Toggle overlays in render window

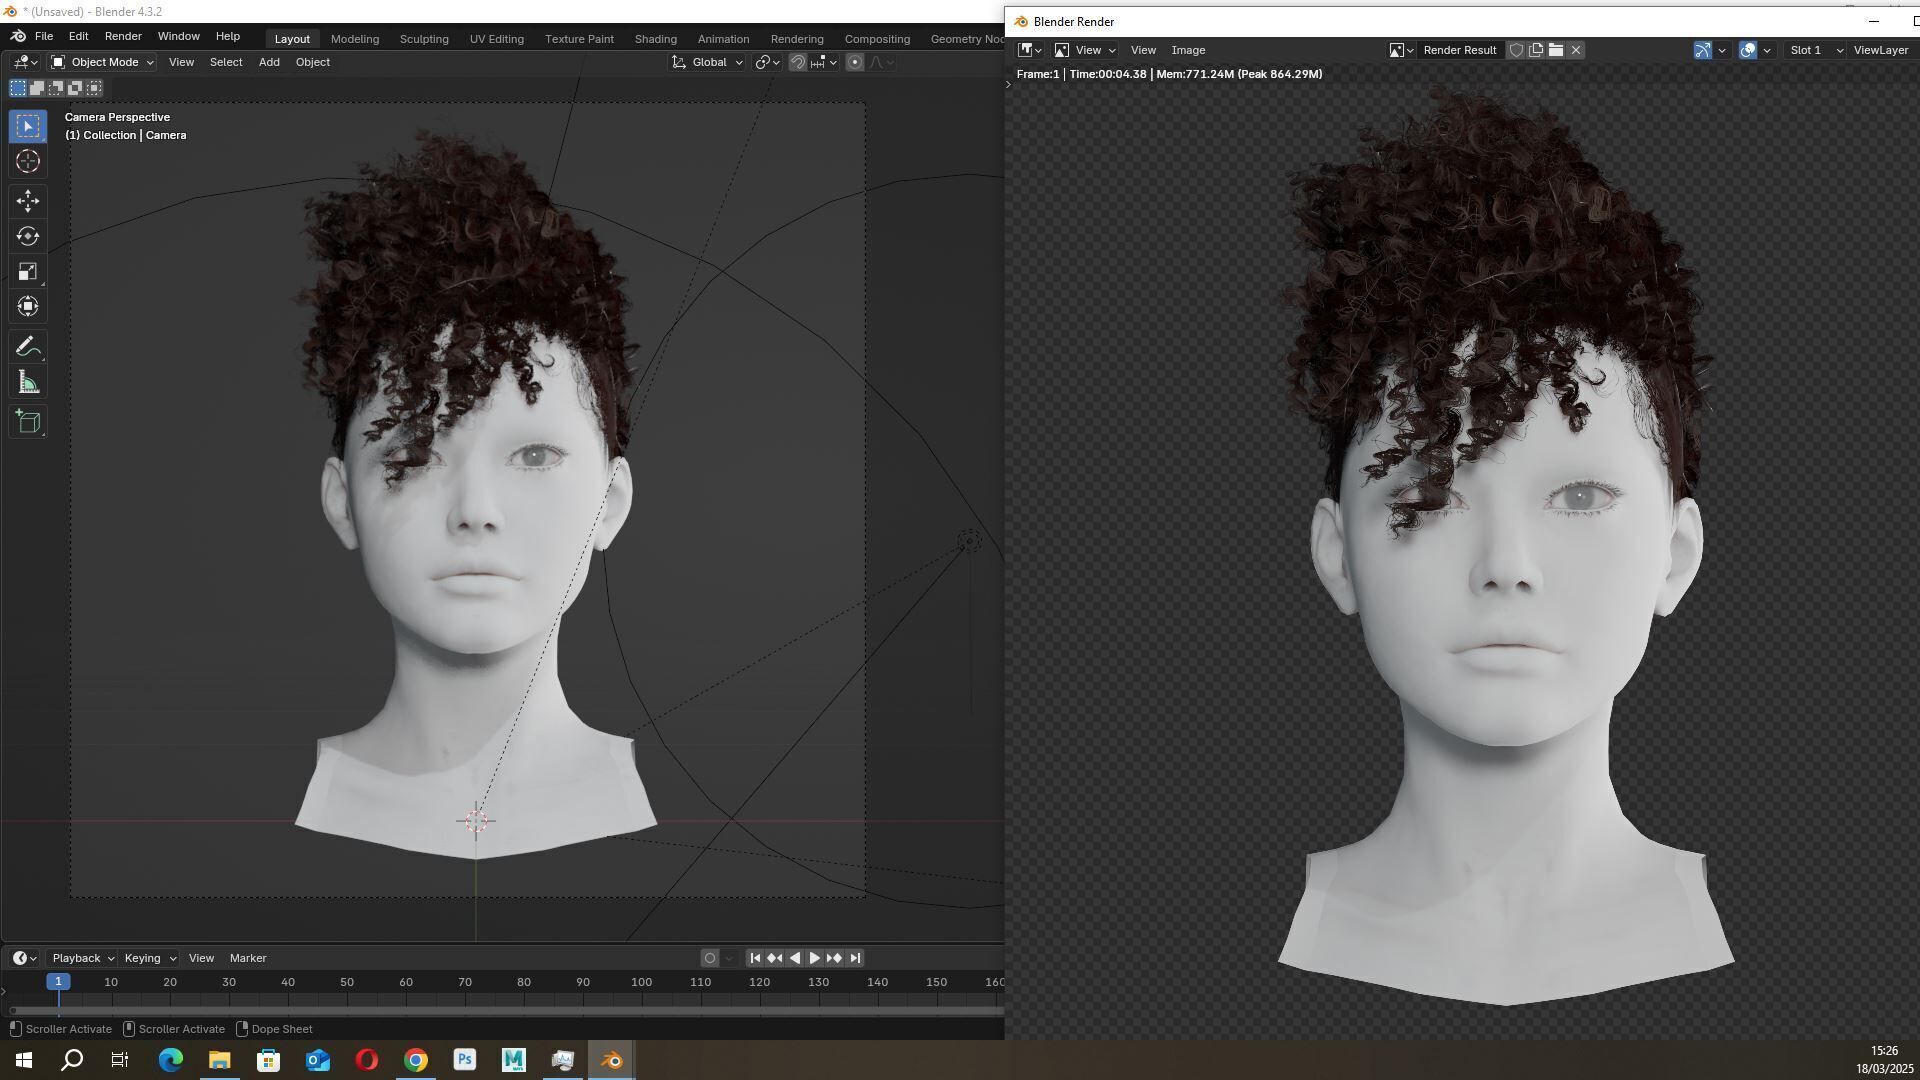coord(1748,50)
